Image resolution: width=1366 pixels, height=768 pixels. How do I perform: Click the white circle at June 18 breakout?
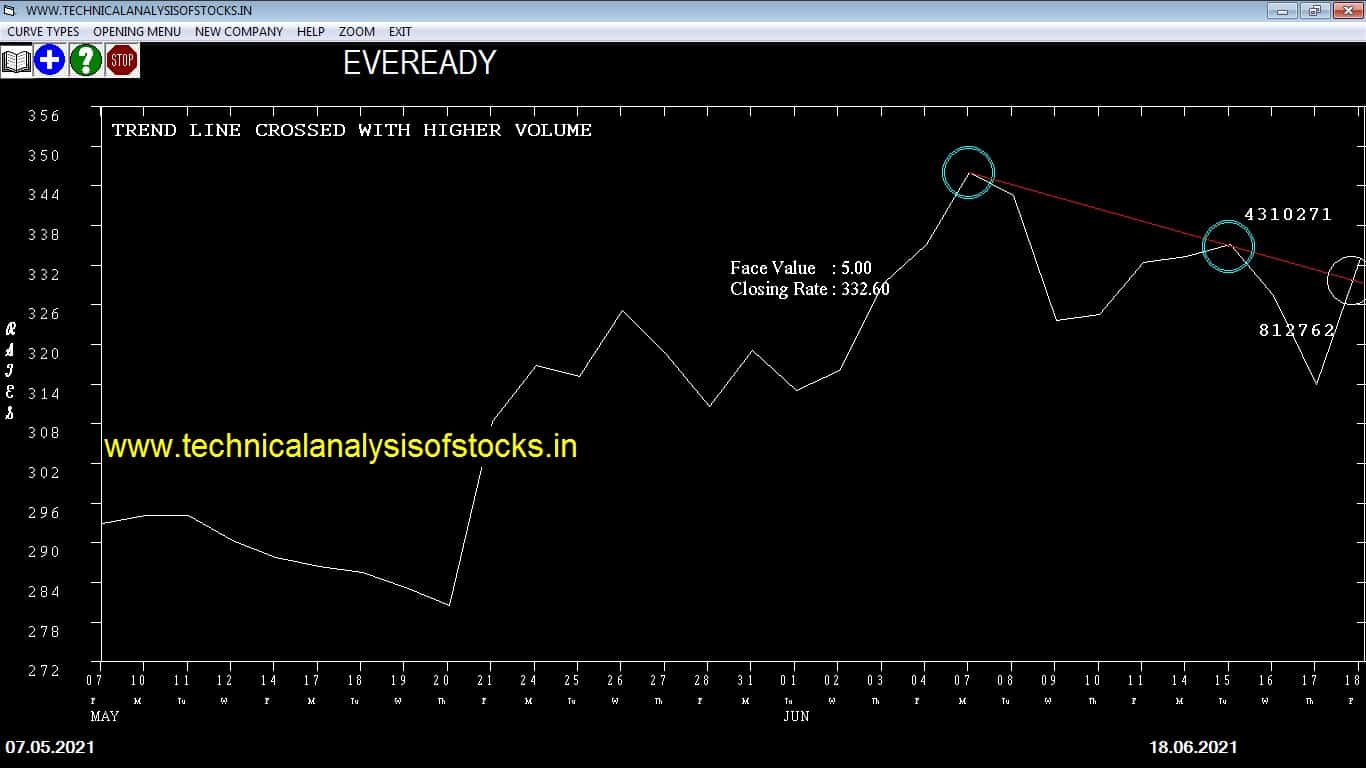pos(1347,281)
